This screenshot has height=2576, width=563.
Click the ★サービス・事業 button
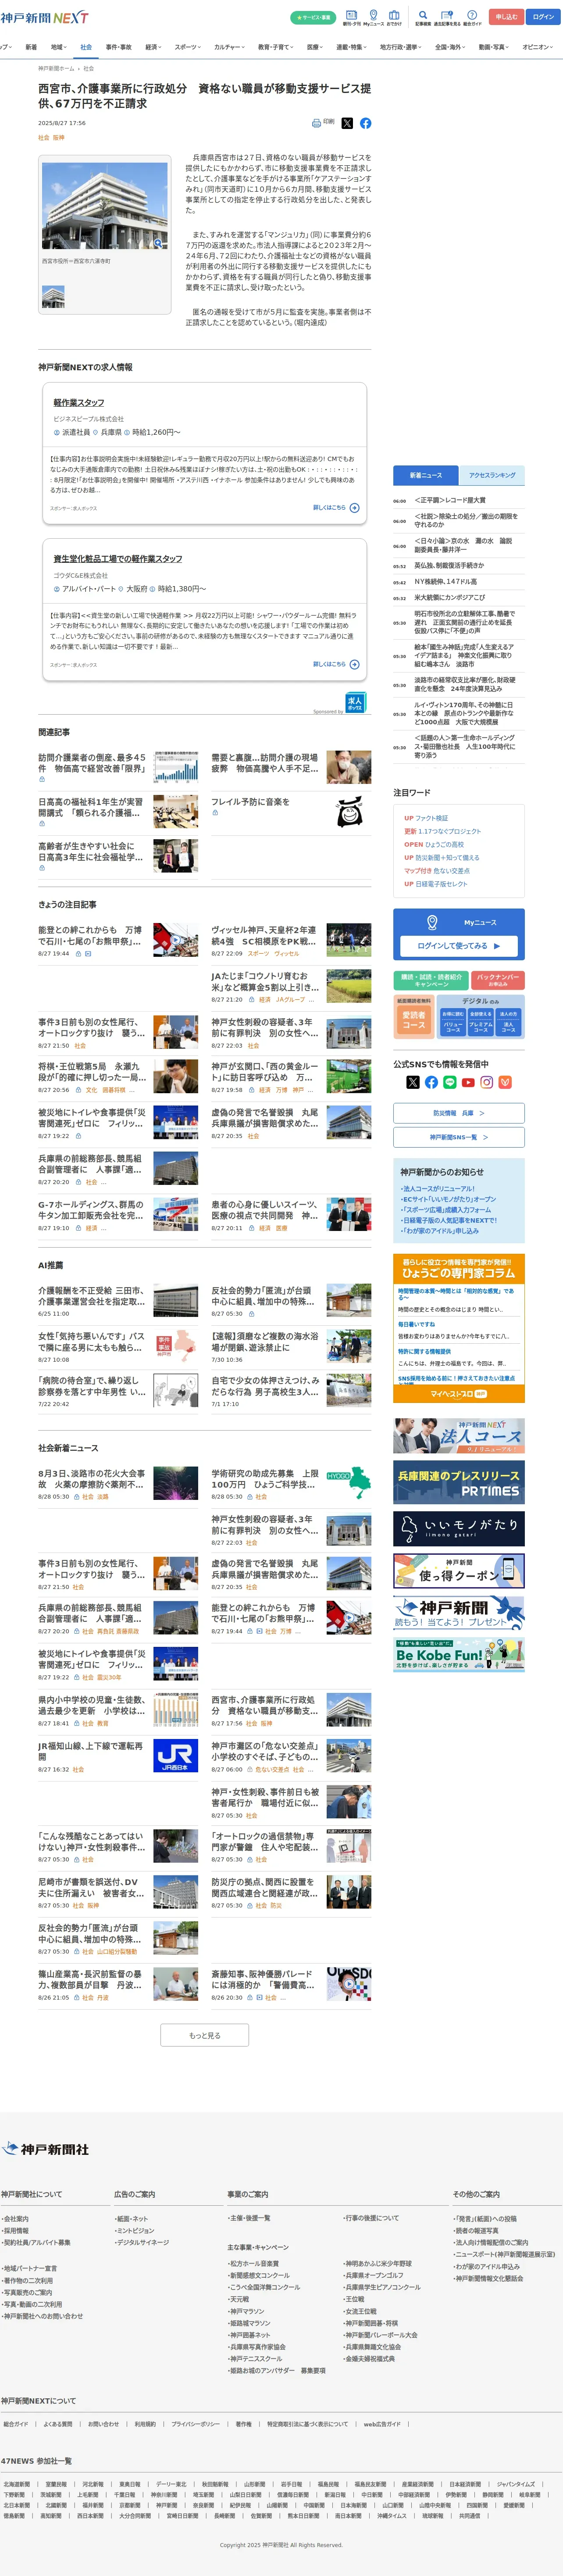313,17
